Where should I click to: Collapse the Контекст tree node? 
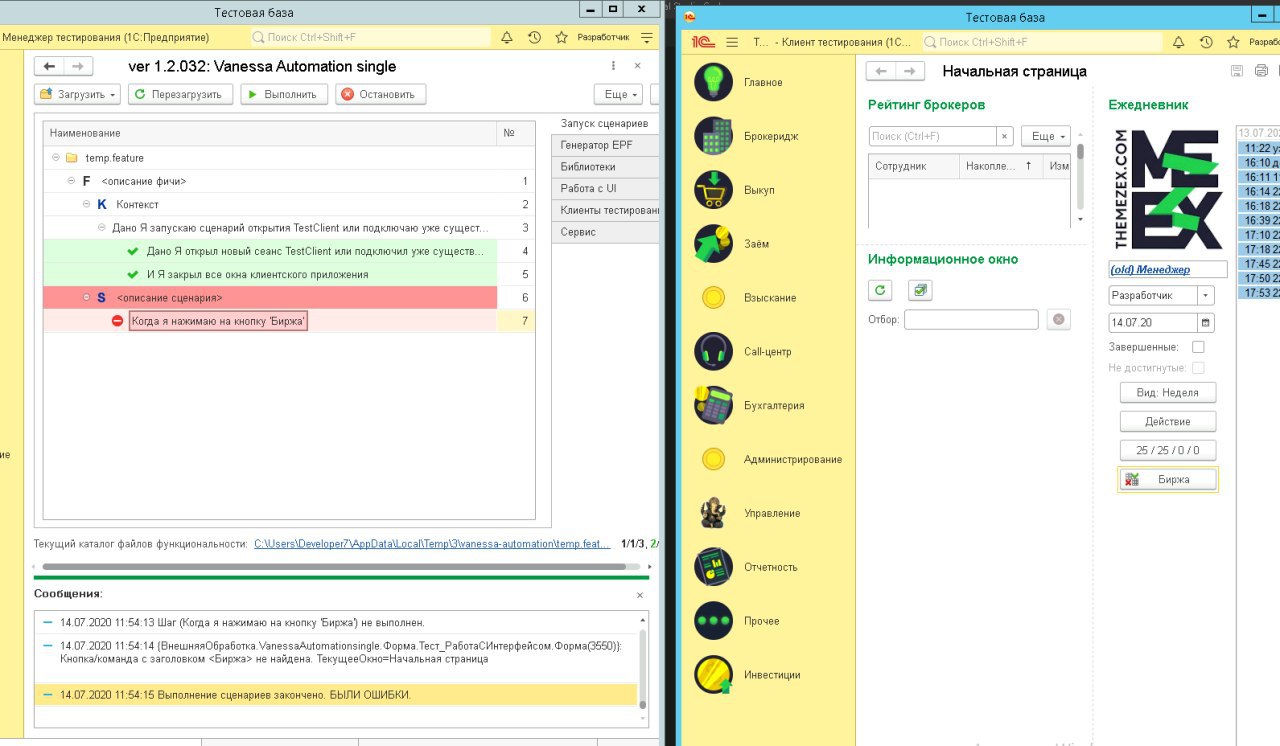86,205
